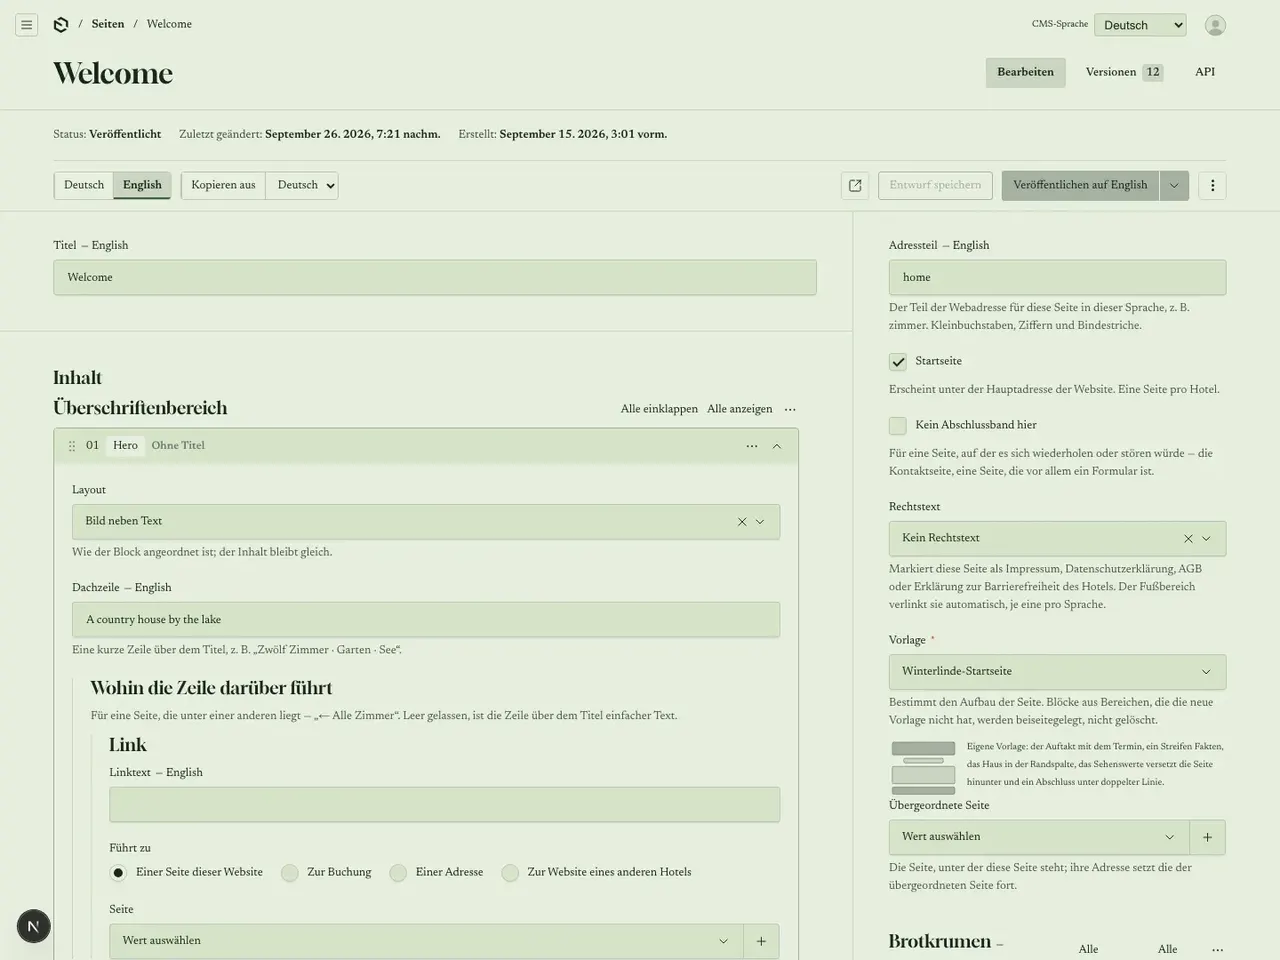Click the Titel English input field
1280x960 pixels.
pos(435,278)
